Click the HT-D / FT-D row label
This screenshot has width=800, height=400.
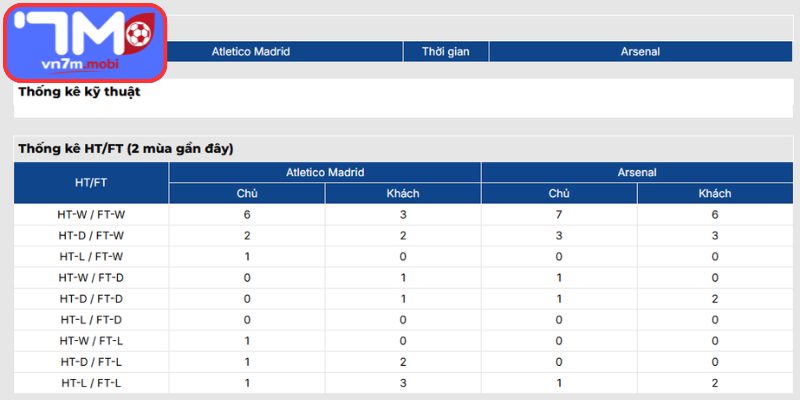[x=91, y=299]
